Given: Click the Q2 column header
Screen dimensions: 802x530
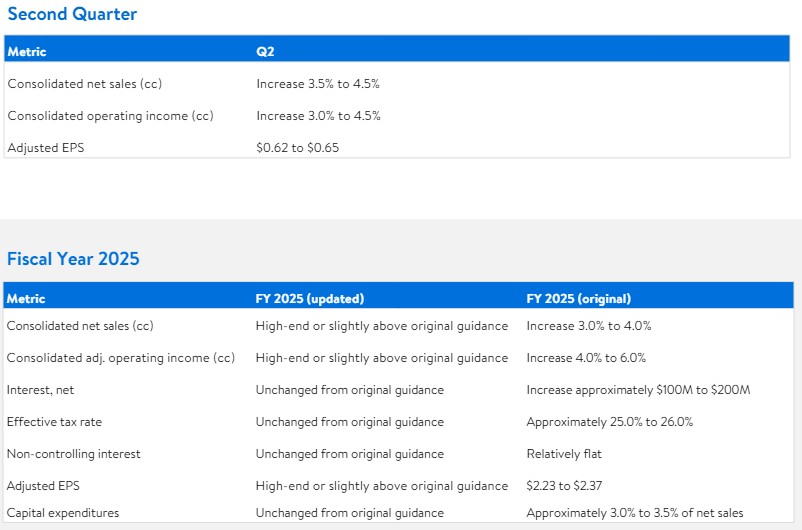Looking at the screenshot, I should point(265,52).
